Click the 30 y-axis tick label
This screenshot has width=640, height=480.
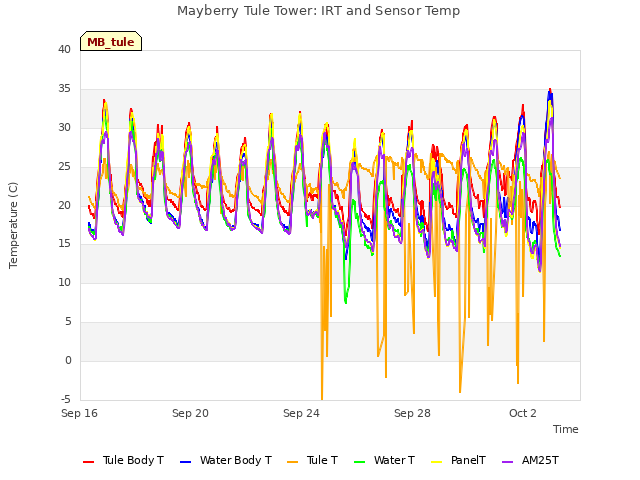click(64, 128)
